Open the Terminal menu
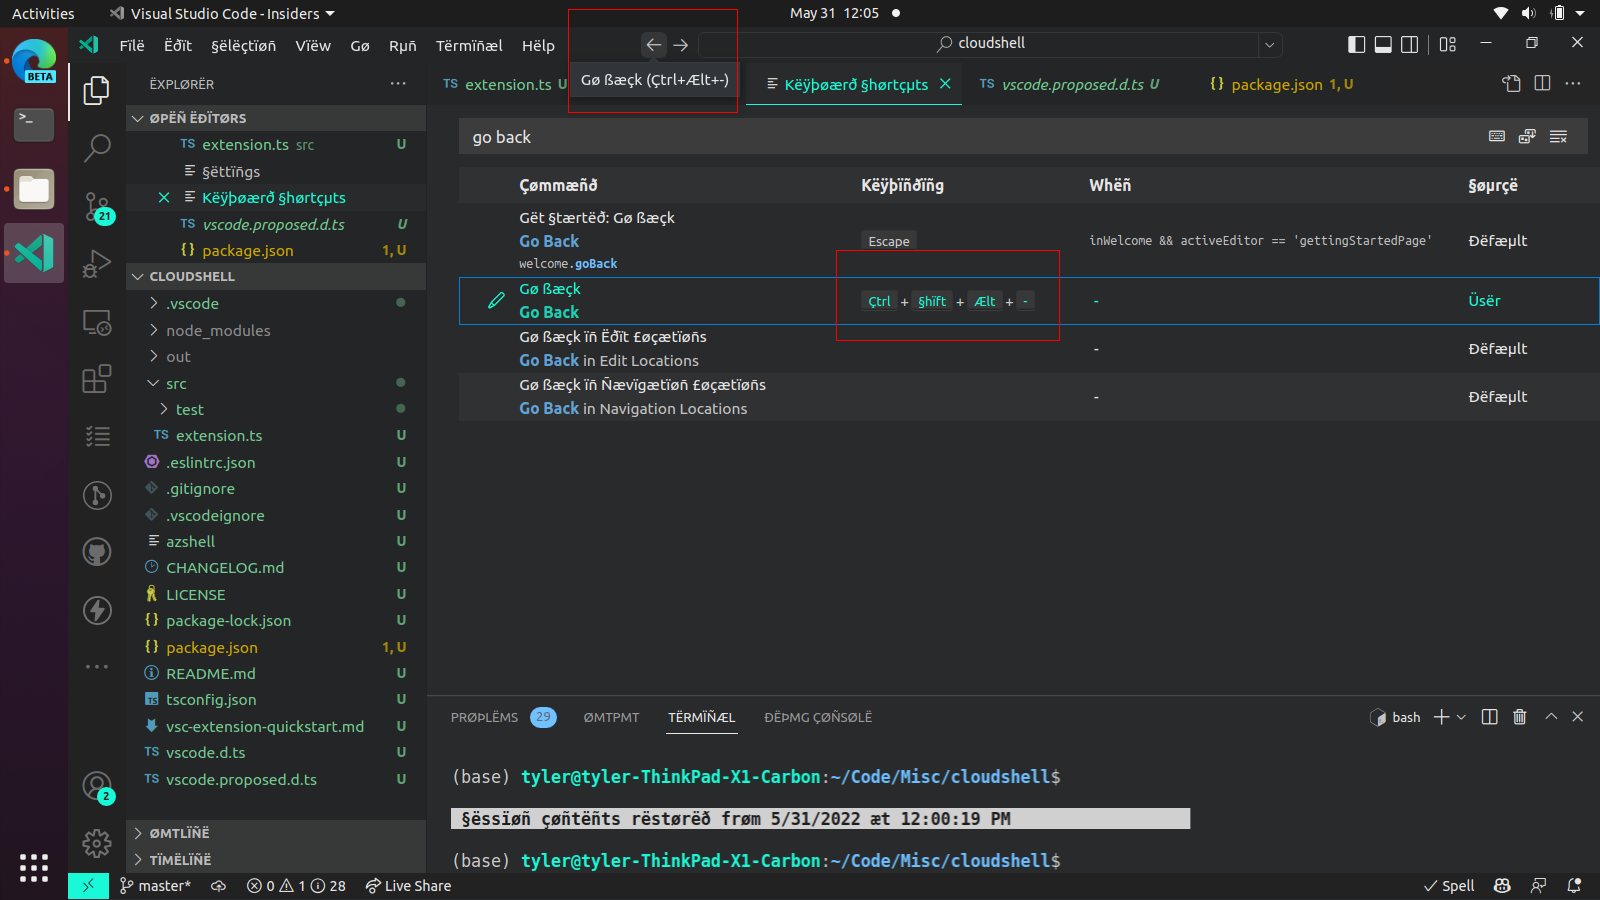1600x900 pixels. click(469, 45)
